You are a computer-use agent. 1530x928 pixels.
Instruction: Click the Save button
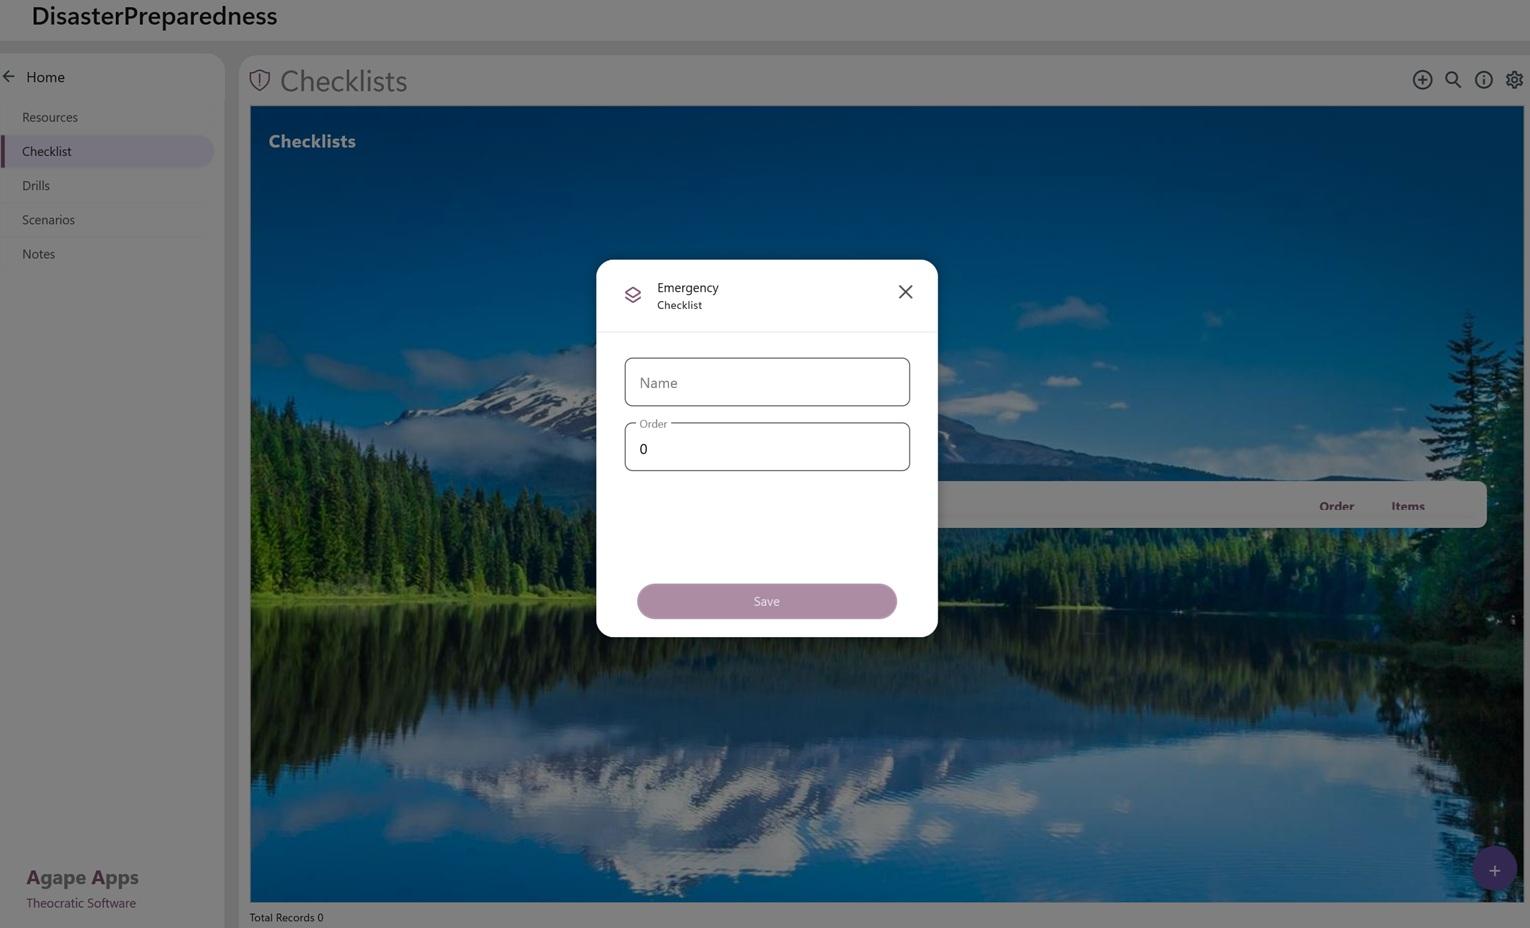click(766, 601)
